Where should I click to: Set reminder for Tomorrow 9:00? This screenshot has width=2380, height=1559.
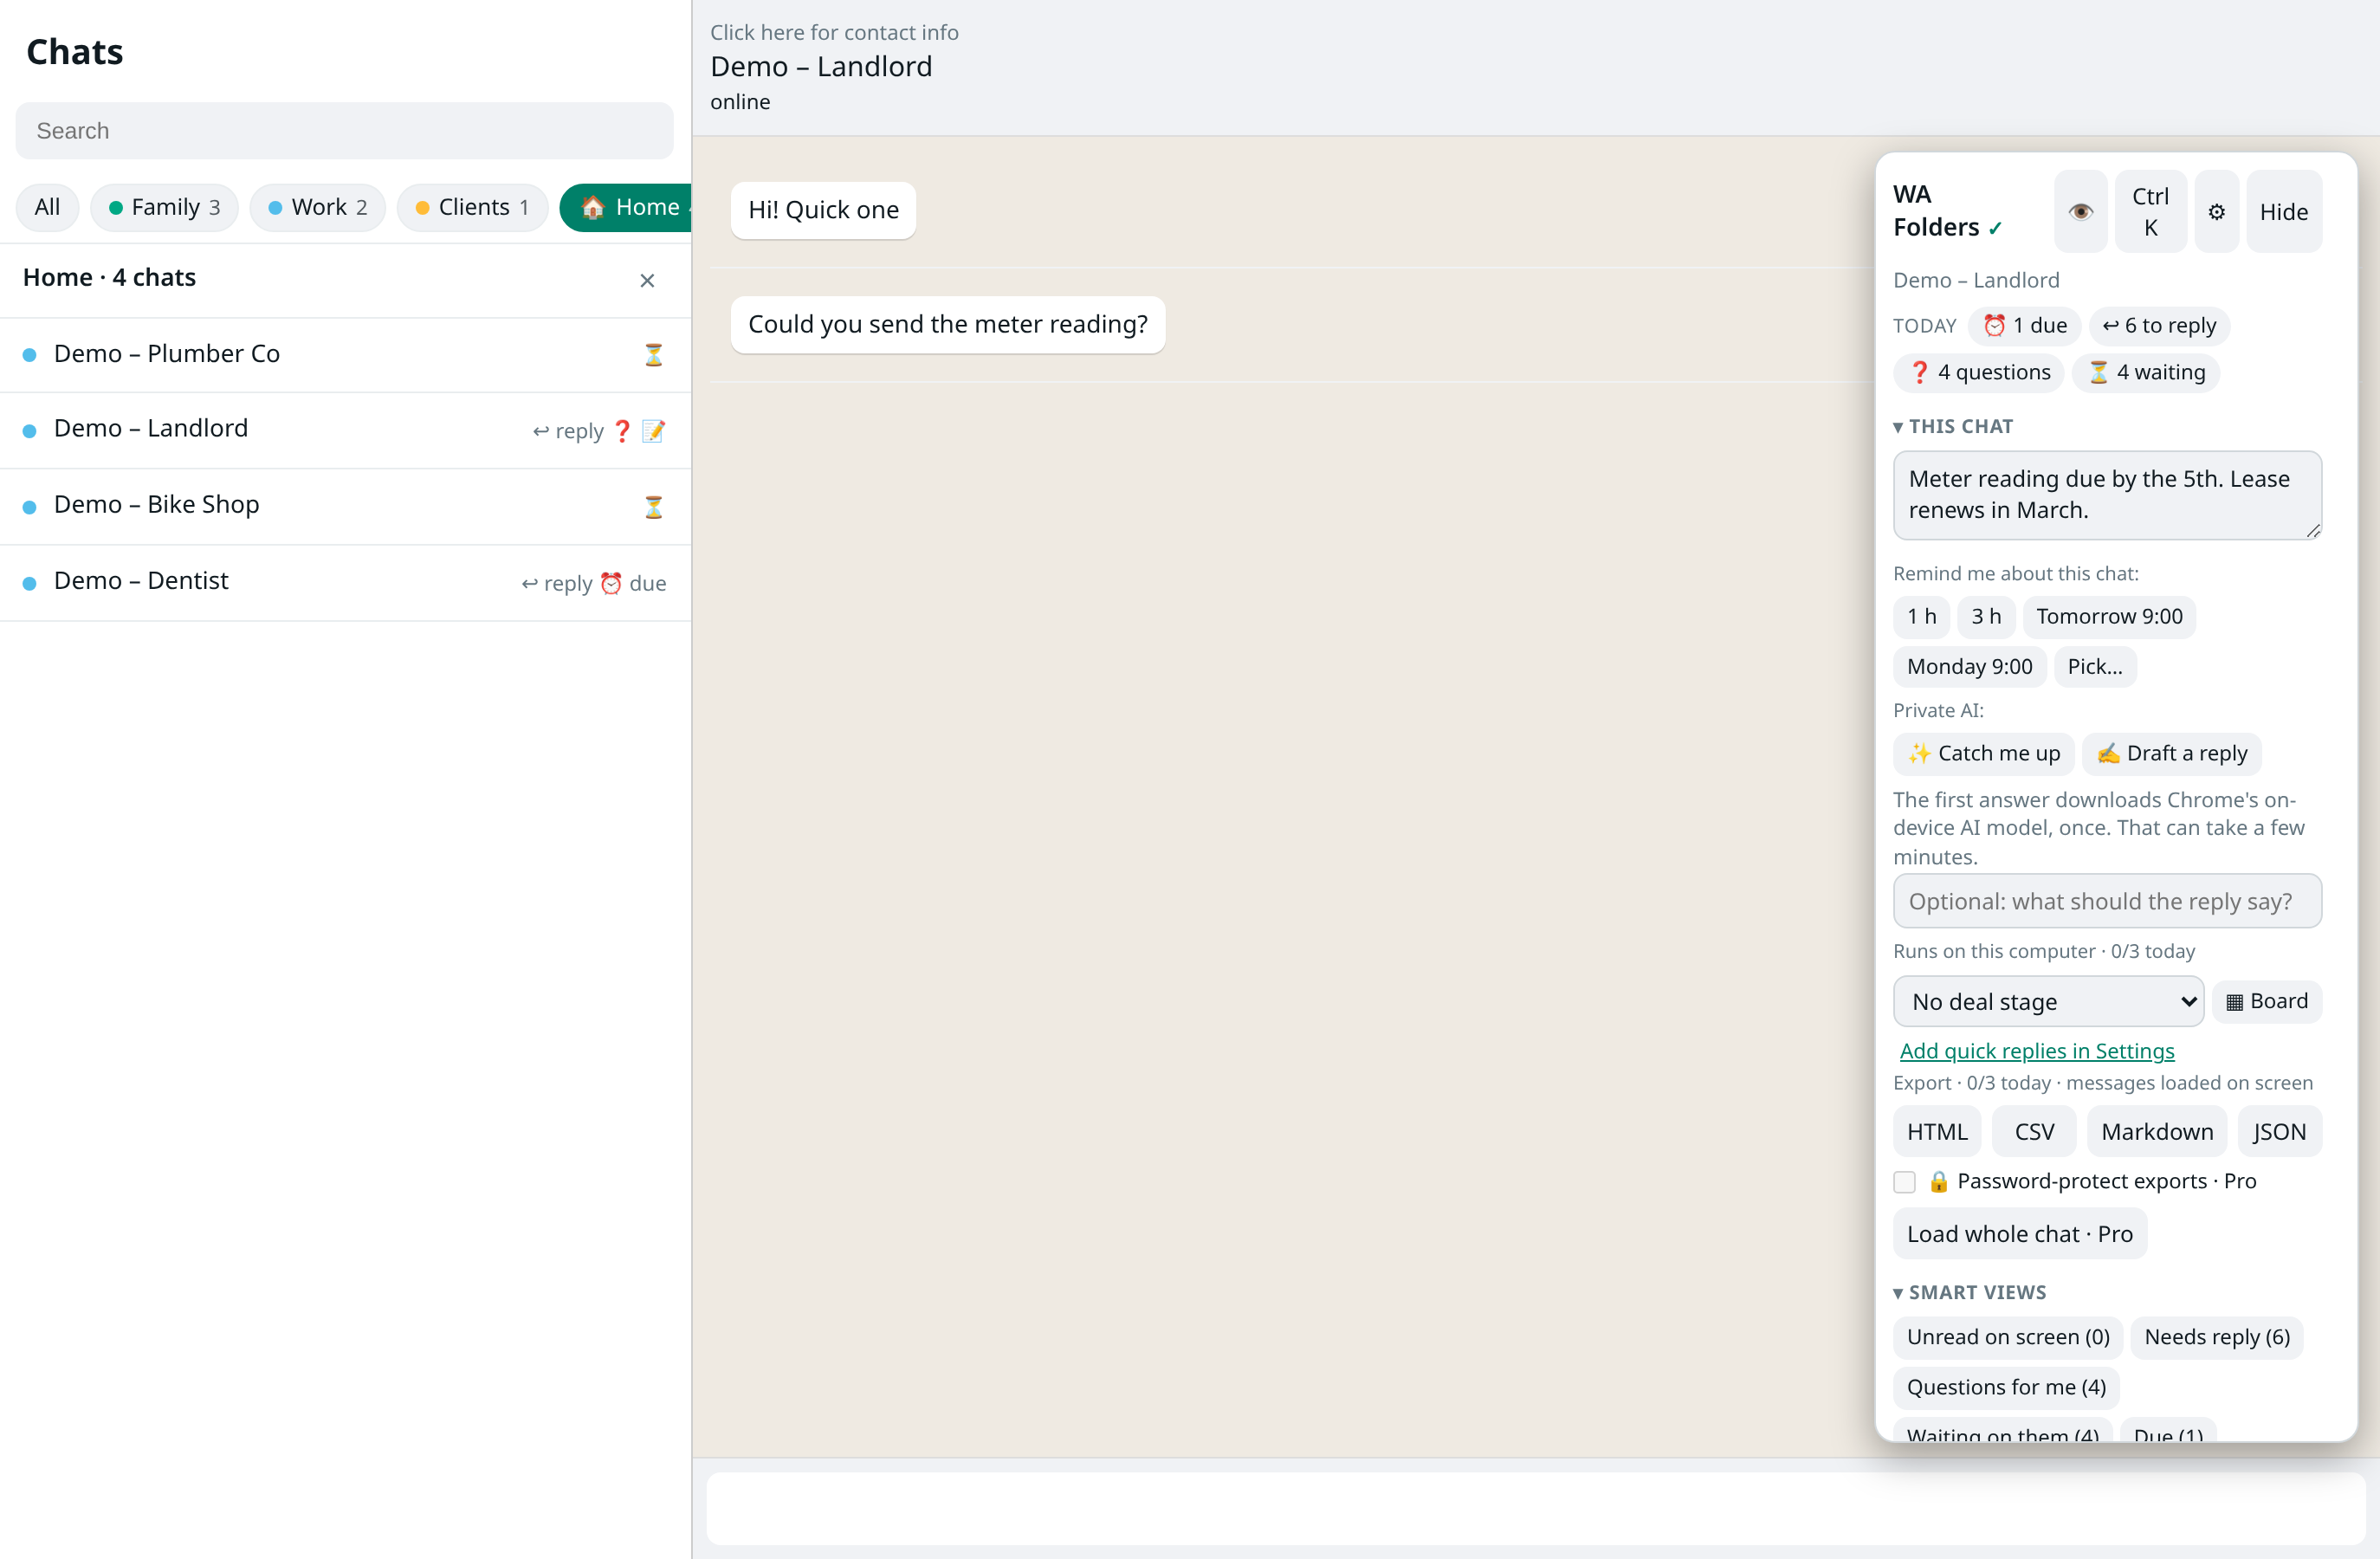tap(2109, 617)
